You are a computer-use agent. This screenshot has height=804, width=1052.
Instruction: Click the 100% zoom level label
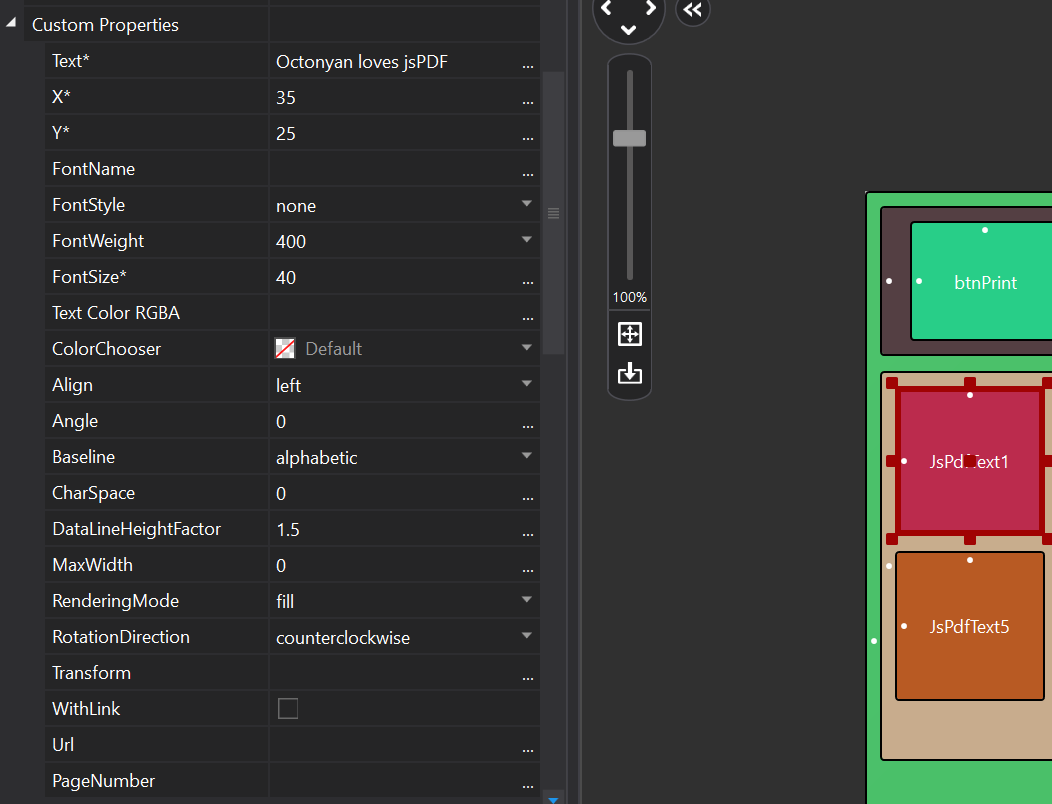point(629,297)
